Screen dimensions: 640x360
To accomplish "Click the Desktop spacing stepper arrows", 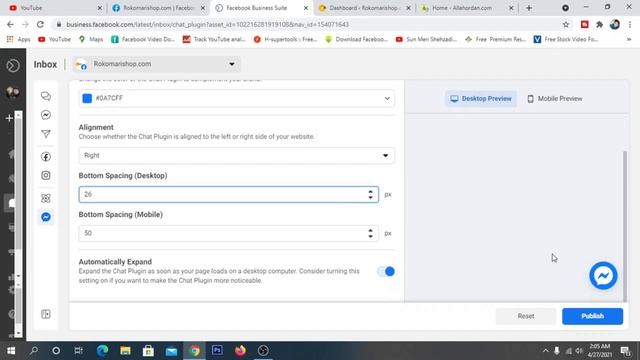I will [370, 195].
